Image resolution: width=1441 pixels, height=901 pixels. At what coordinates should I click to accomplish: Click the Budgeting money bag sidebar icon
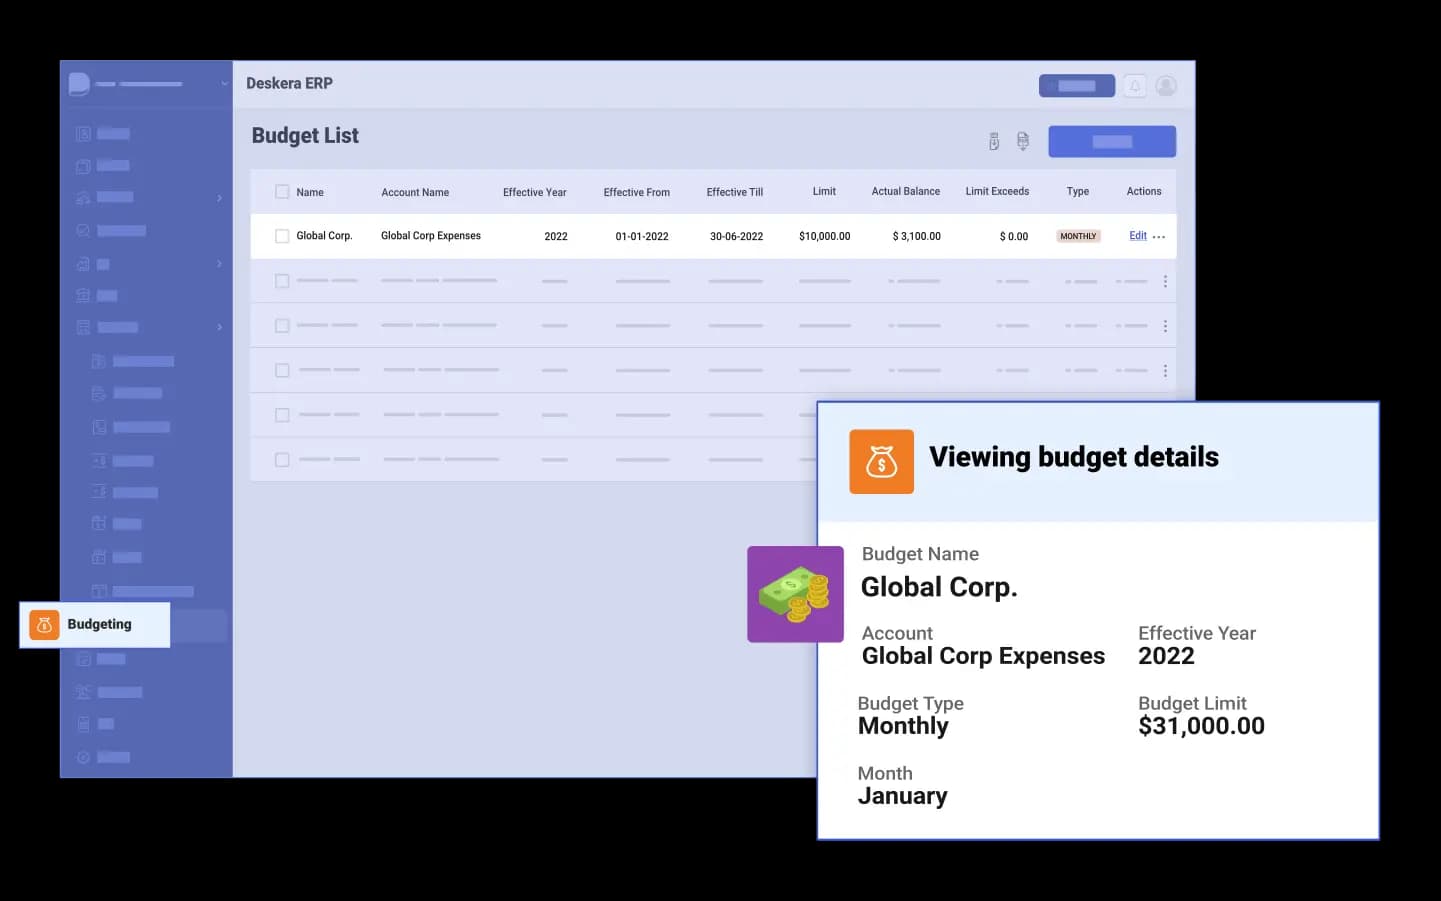pos(44,624)
